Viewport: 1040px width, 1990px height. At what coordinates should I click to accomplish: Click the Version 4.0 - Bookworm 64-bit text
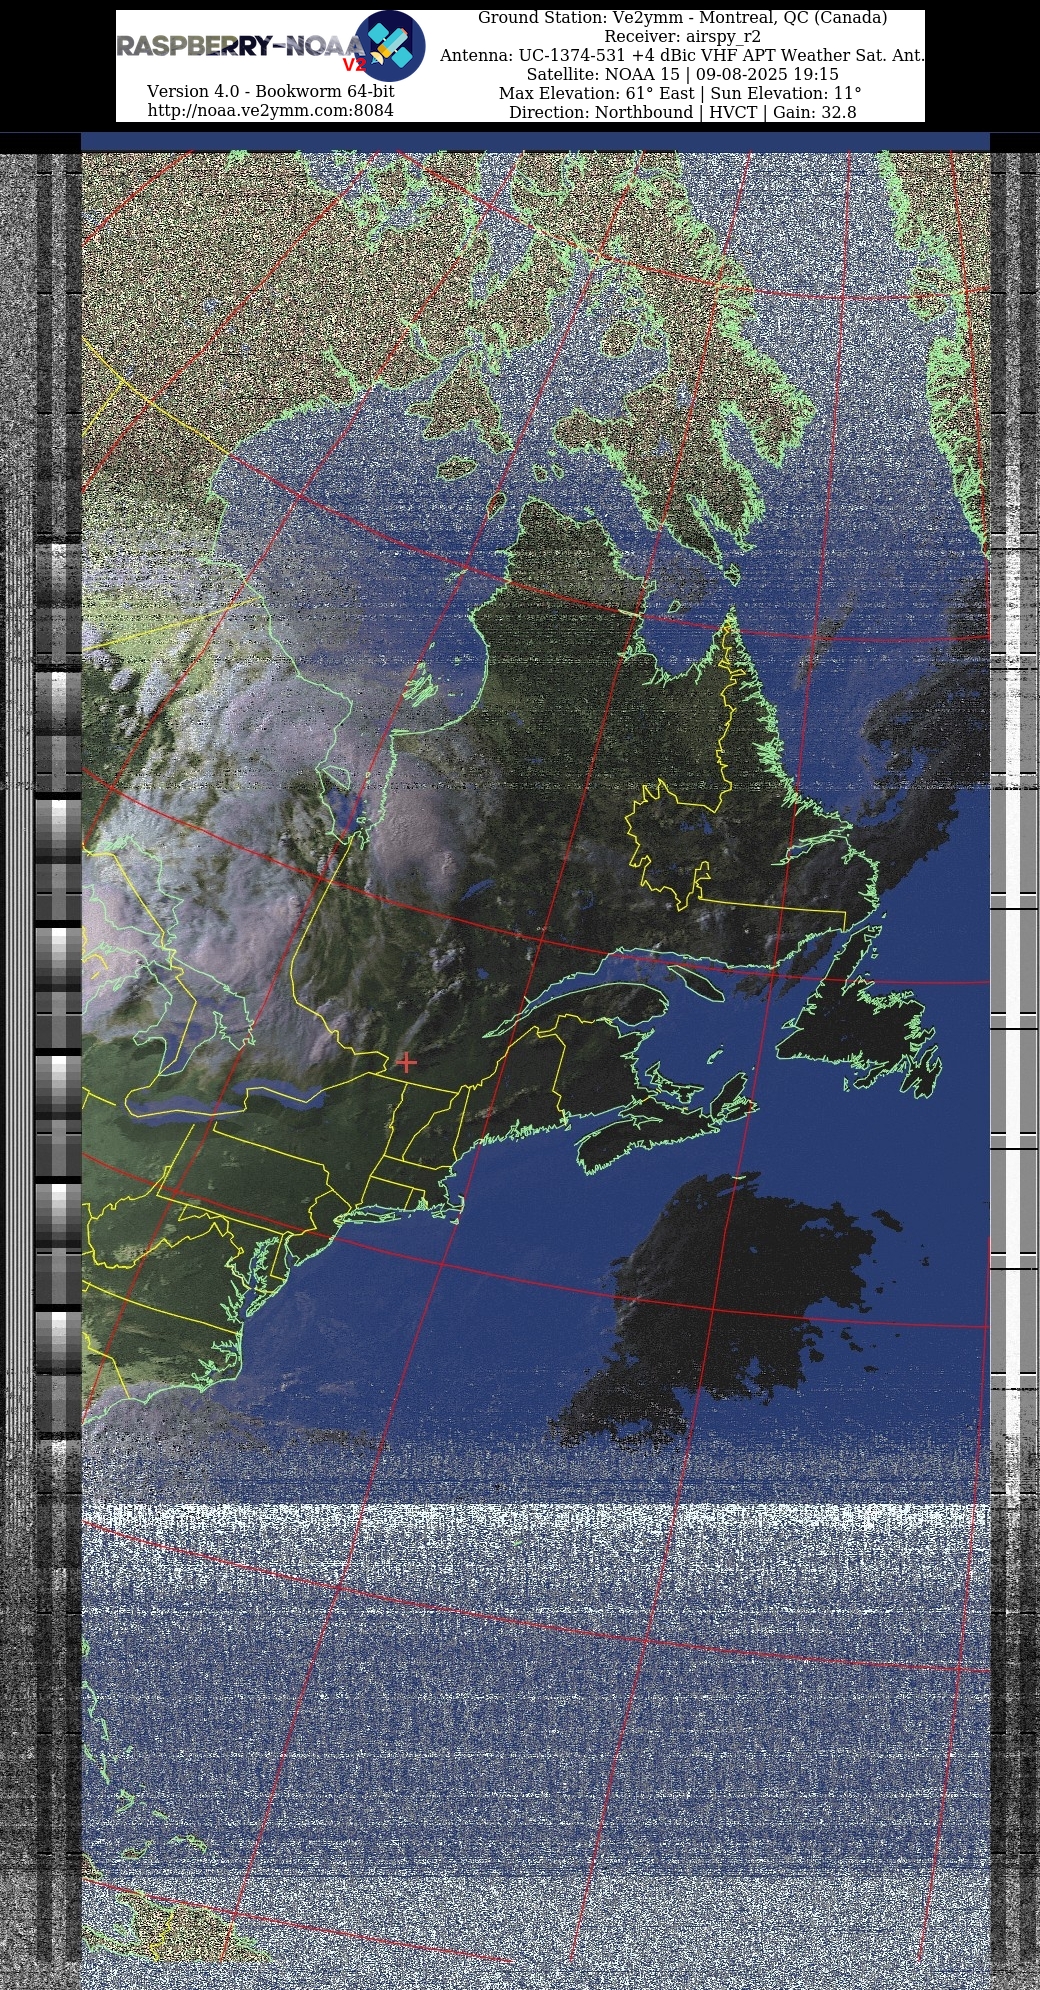click(270, 91)
